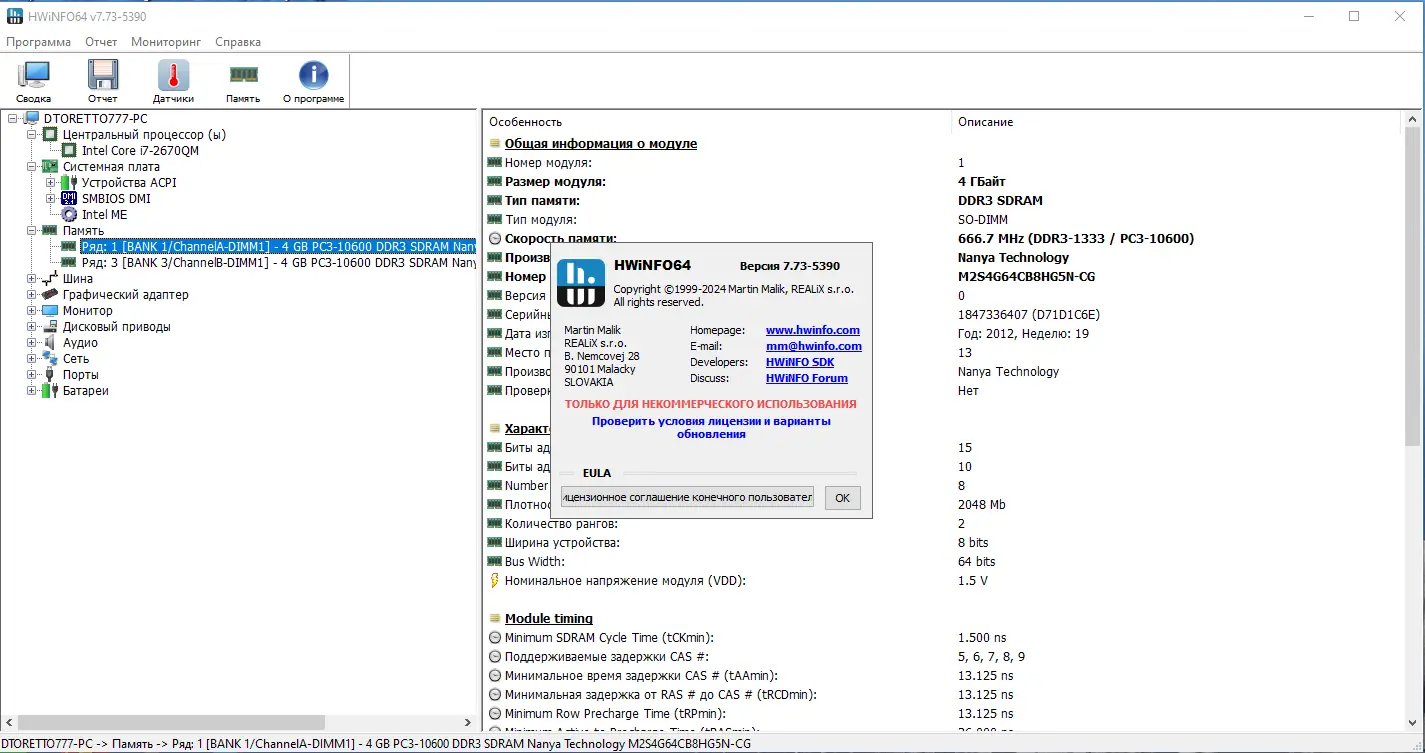Visit the www.hwinfo.com homepage link
The image size is (1425, 753).
[x=813, y=330]
